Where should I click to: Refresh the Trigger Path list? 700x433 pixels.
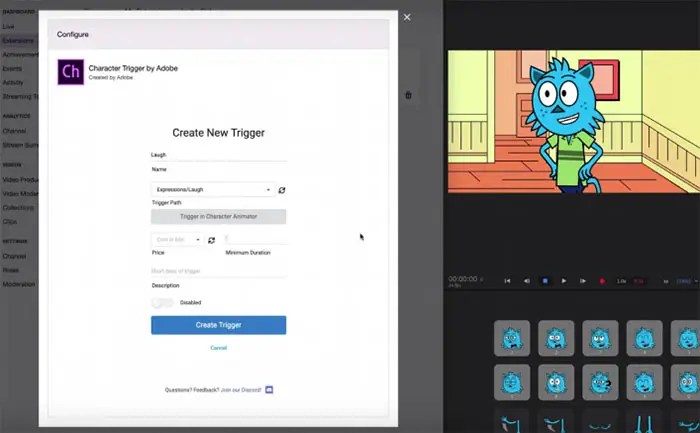(x=282, y=190)
